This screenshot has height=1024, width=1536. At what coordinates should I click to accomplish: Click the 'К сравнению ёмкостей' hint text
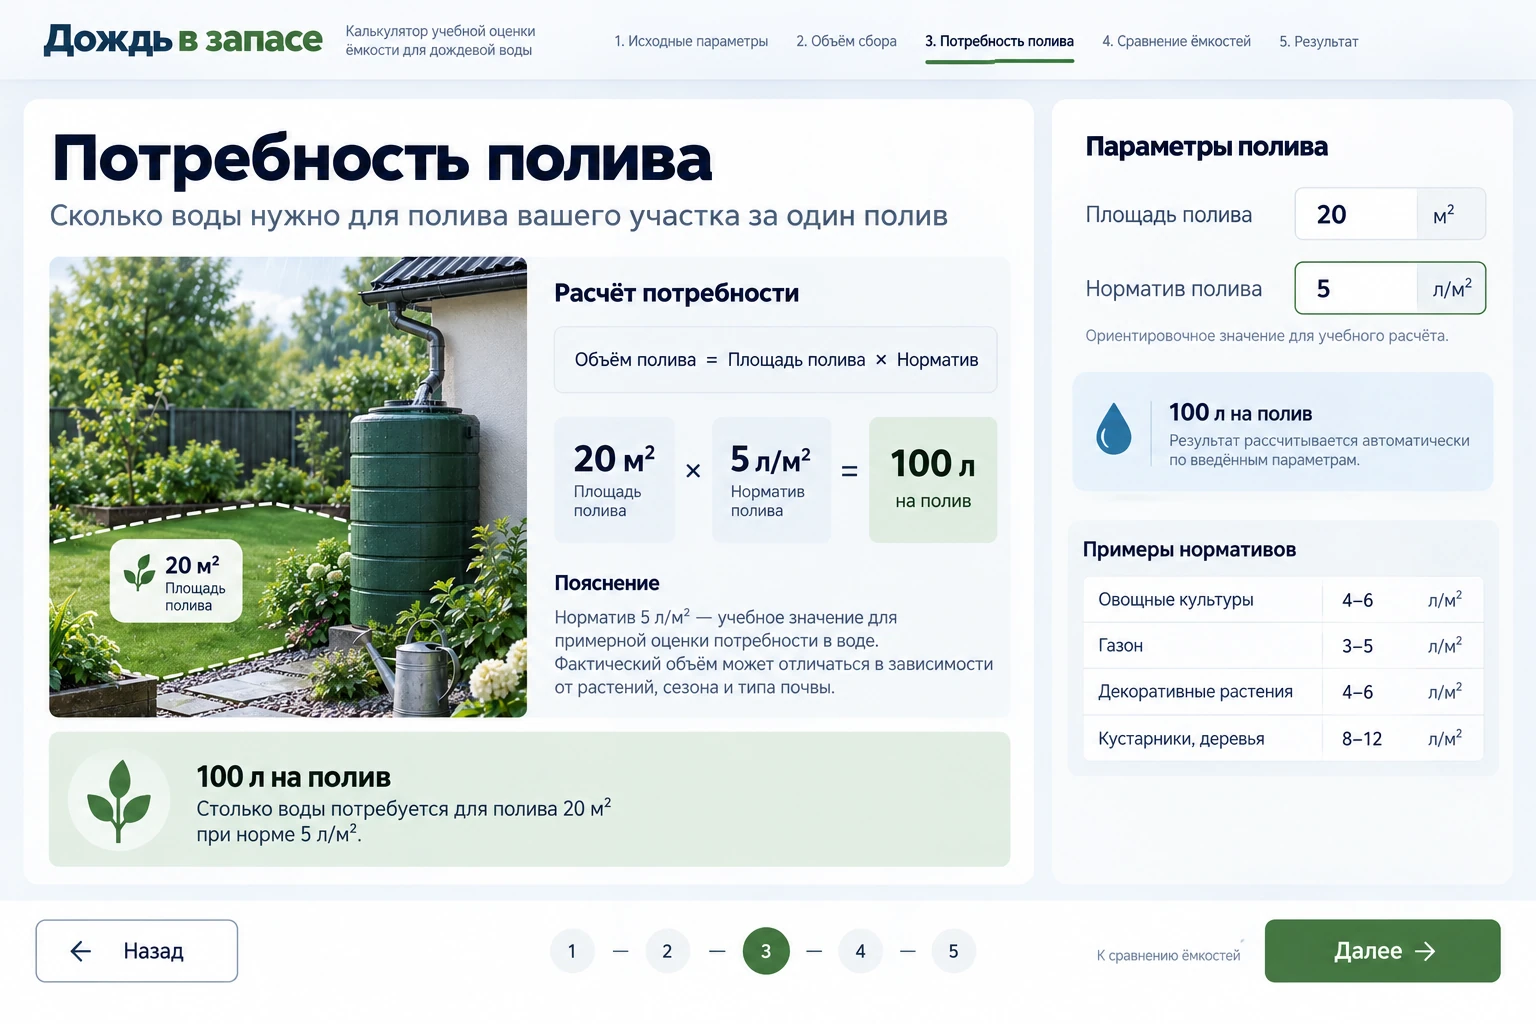click(x=1168, y=956)
